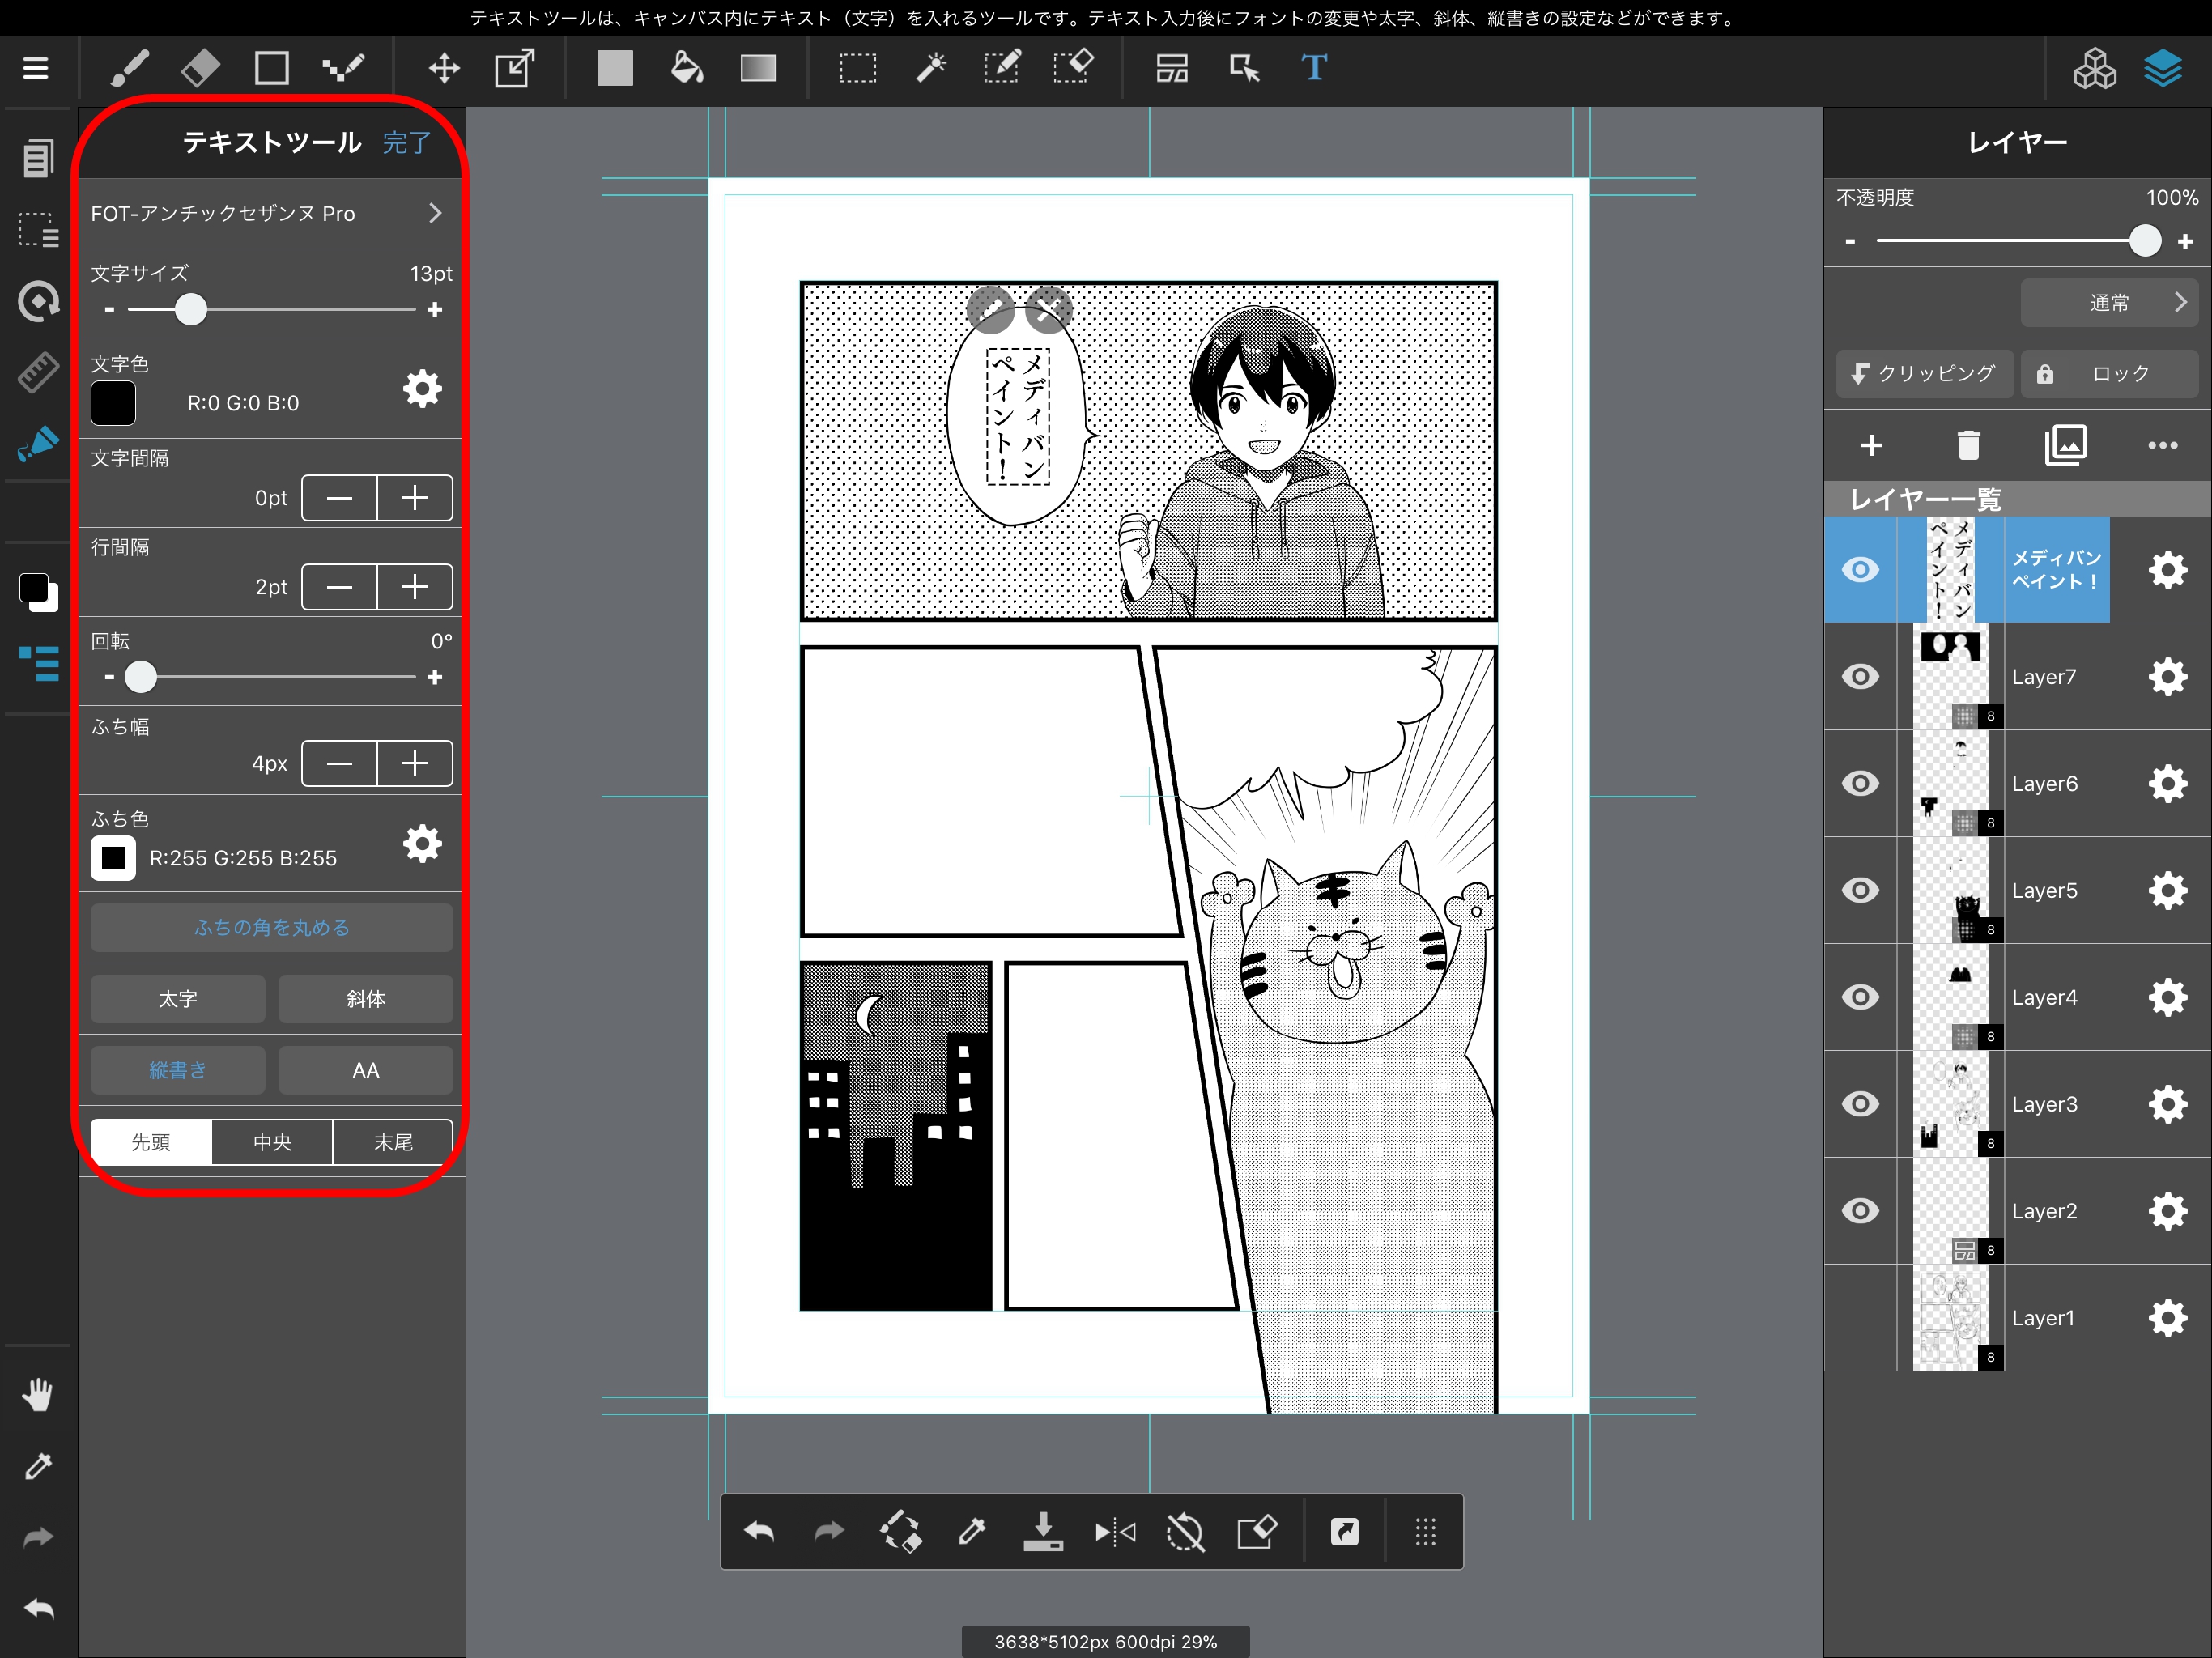Select the Text tool
Image resolution: width=2212 pixels, height=1658 pixels.
tap(1313, 68)
